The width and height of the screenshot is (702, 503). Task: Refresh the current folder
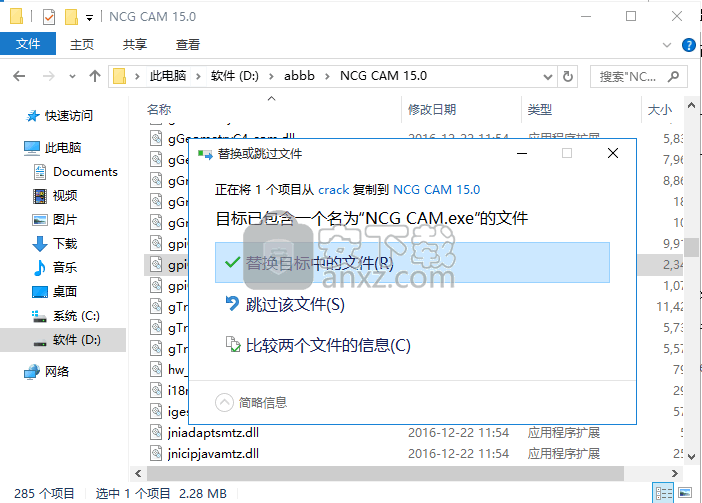coord(568,77)
